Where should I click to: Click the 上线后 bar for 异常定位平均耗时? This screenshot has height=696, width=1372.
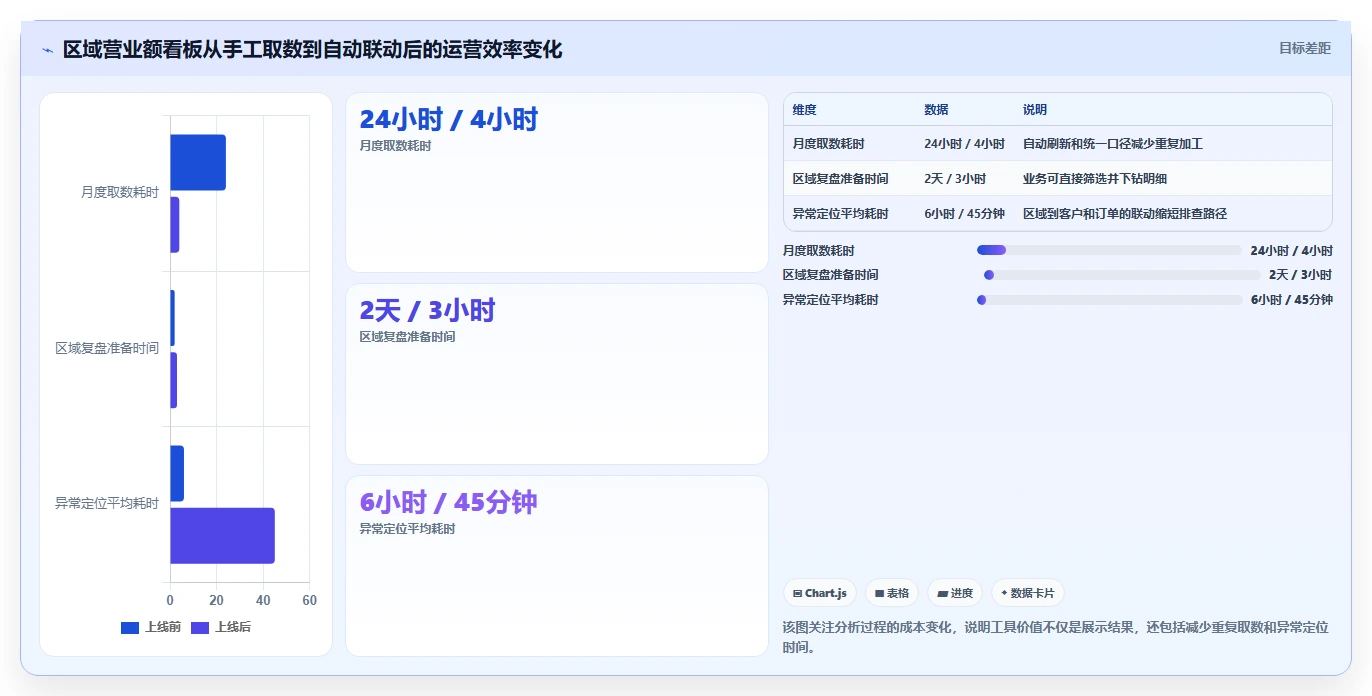click(222, 536)
